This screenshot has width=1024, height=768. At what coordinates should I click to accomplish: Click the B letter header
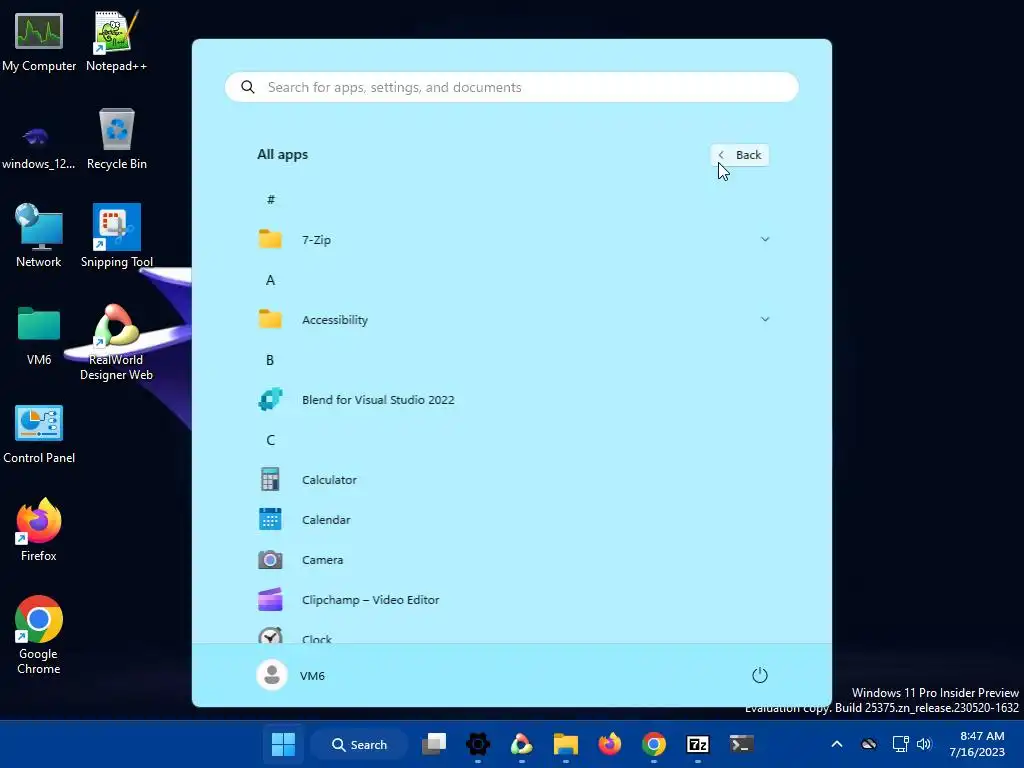tap(270, 360)
